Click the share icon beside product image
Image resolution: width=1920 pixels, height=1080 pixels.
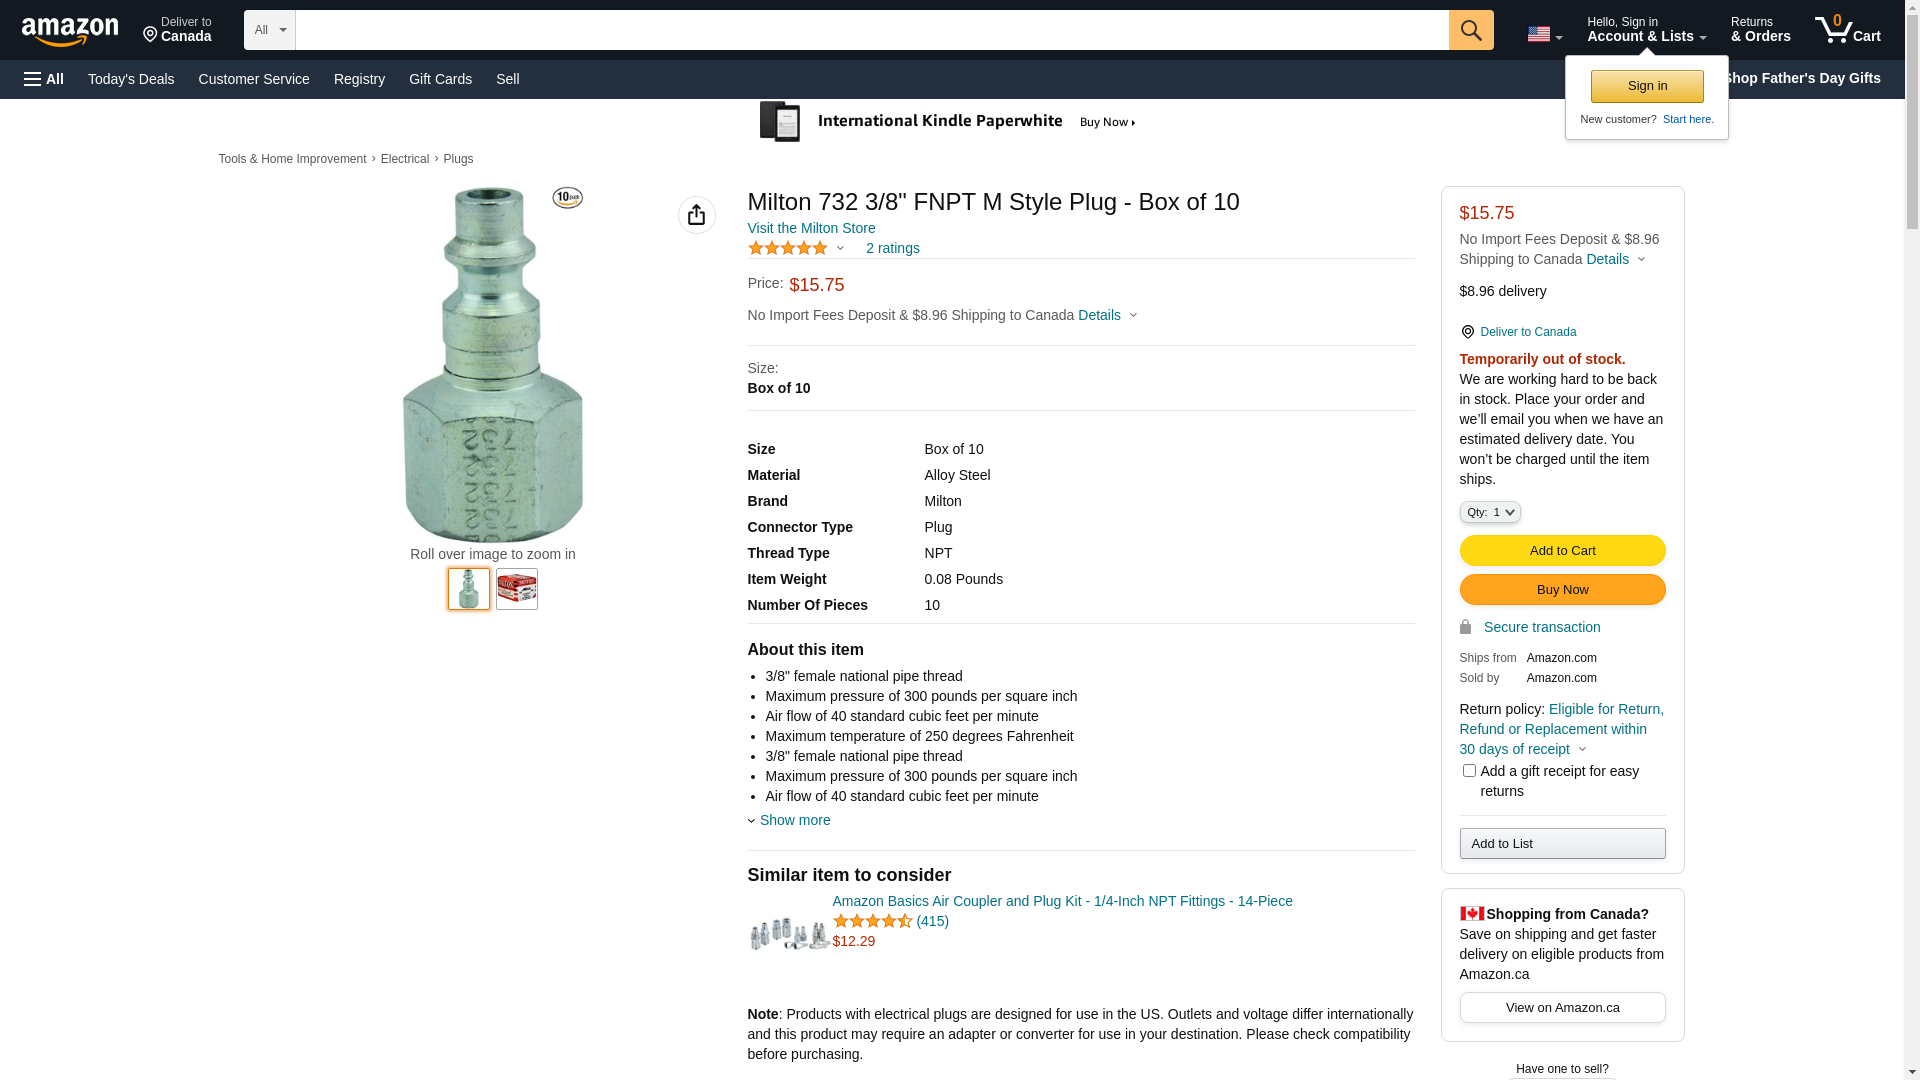click(696, 215)
